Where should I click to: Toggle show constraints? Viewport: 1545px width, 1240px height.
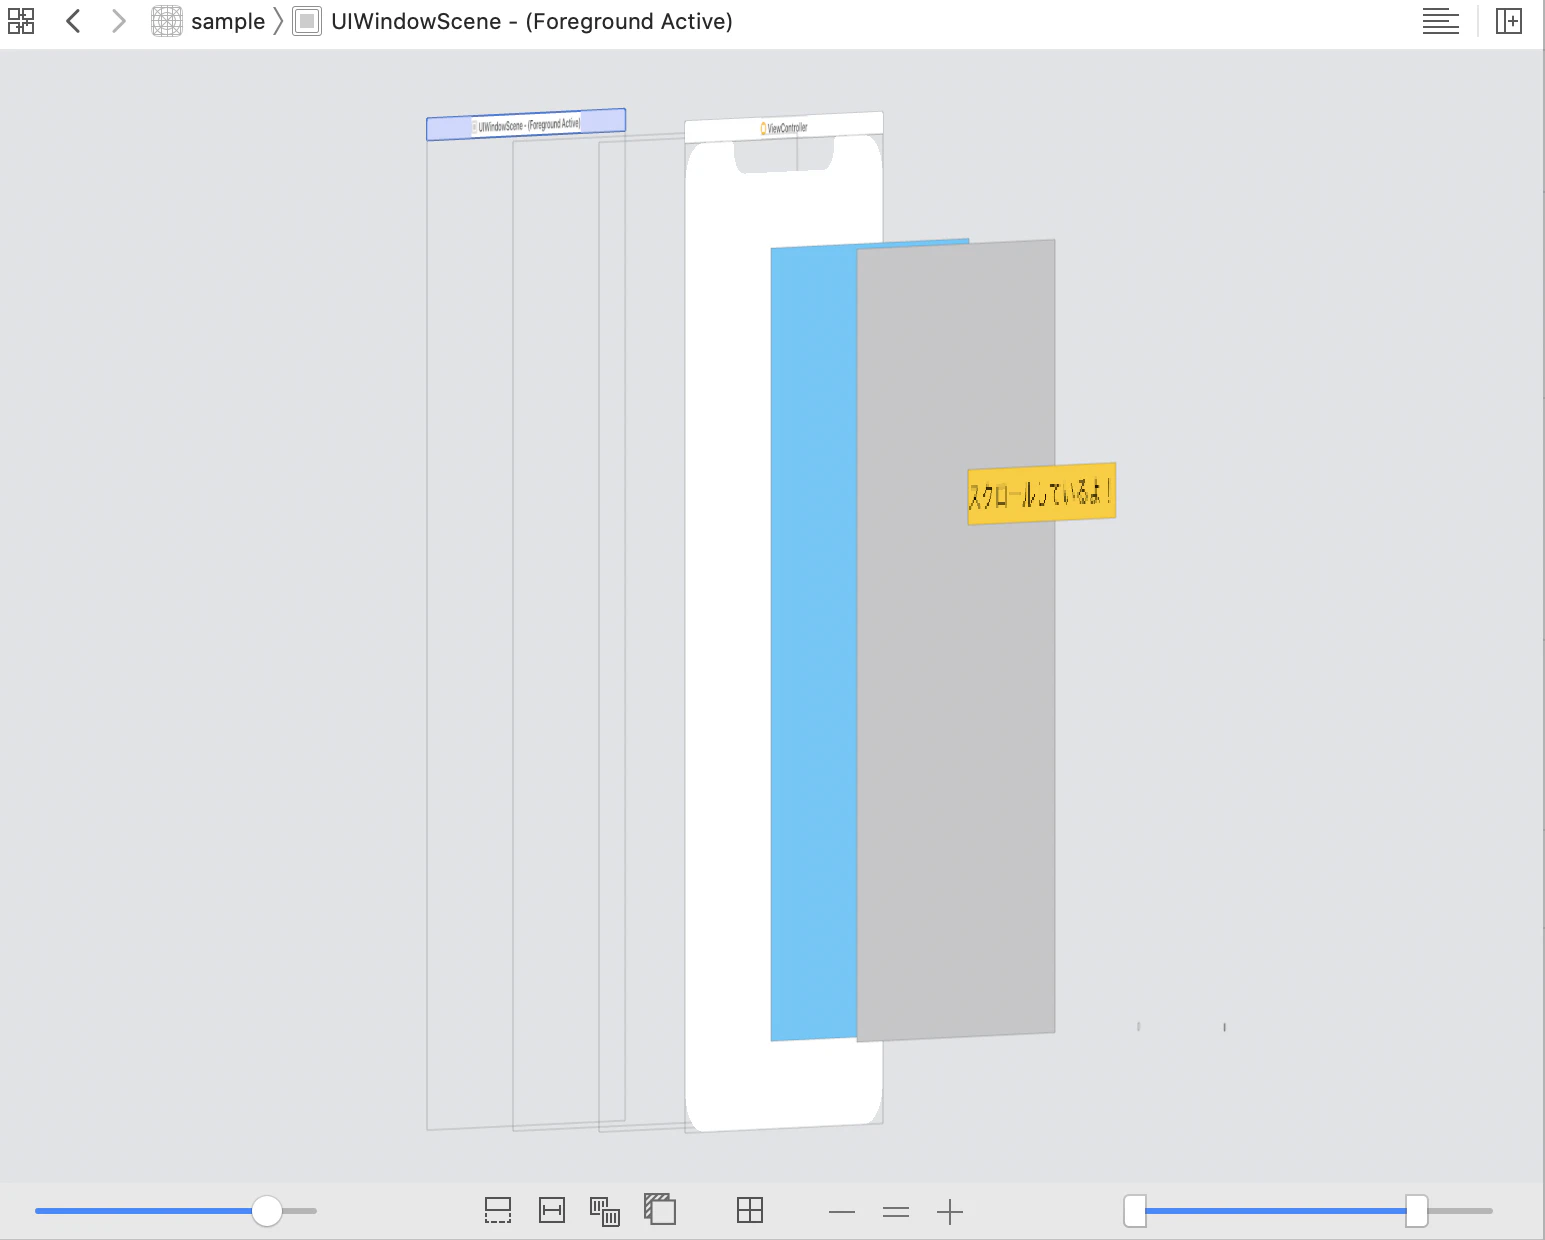pyautogui.click(x=552, y=1211)
